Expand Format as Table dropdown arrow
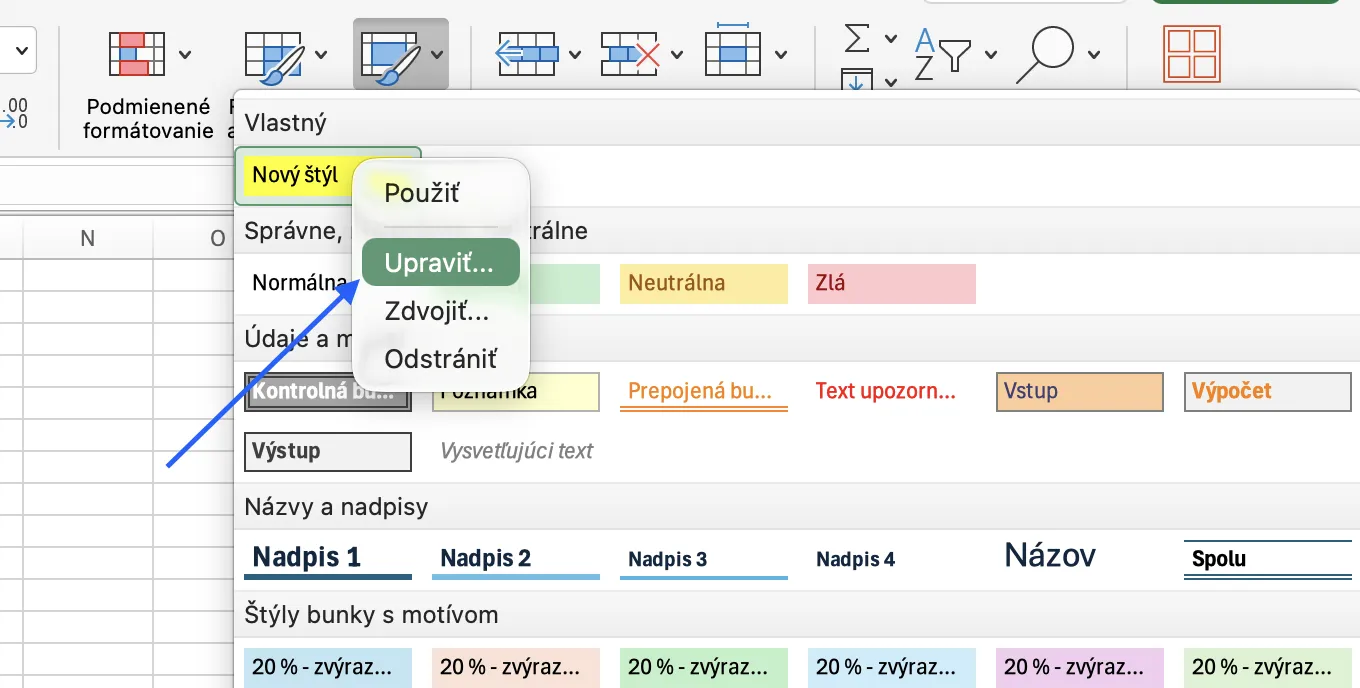 tap(320, 55)
